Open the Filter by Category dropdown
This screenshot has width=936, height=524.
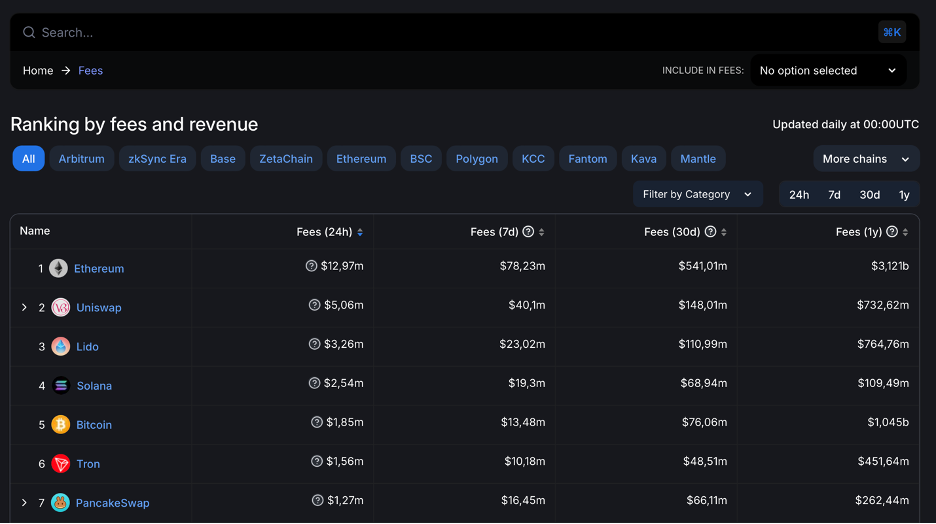(x=697, y=194)
